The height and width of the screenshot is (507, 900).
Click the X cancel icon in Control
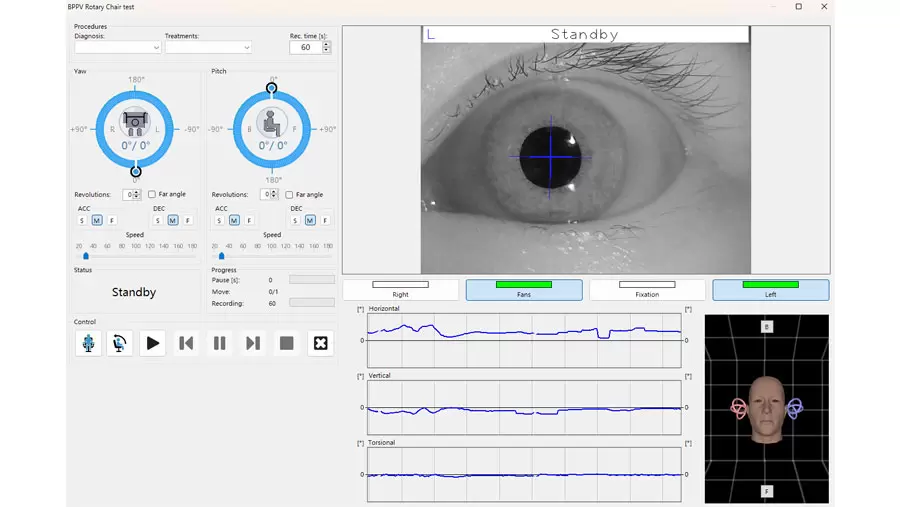tap(320, 343)
